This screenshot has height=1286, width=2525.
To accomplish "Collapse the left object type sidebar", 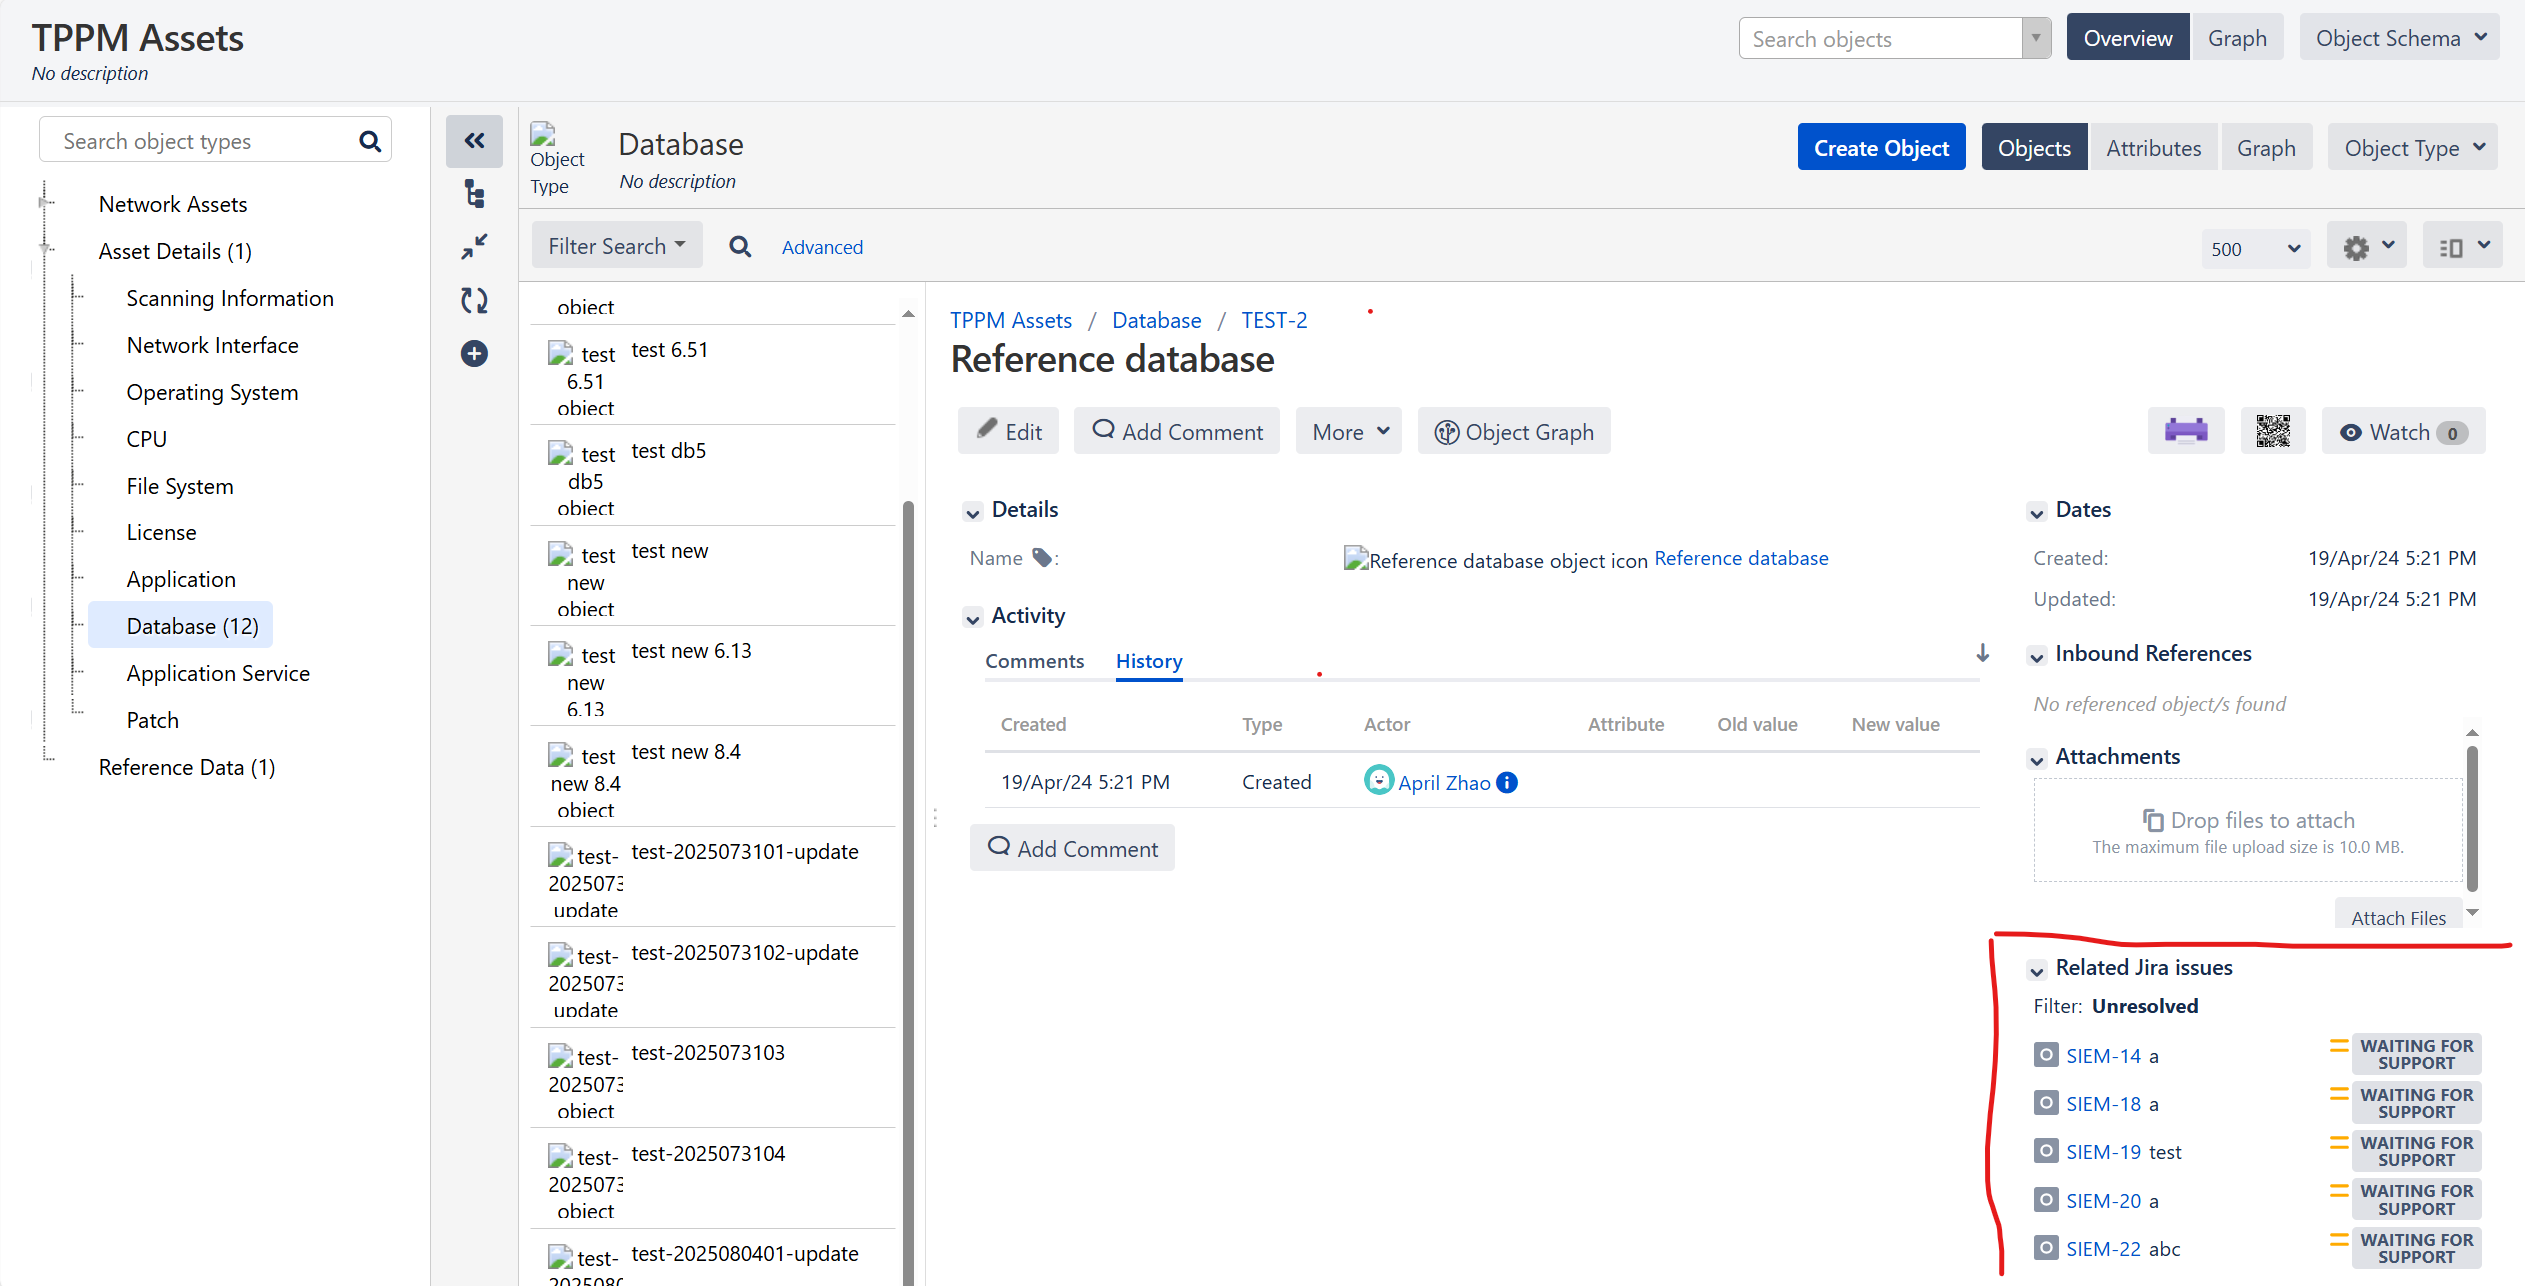I will 474,141.
